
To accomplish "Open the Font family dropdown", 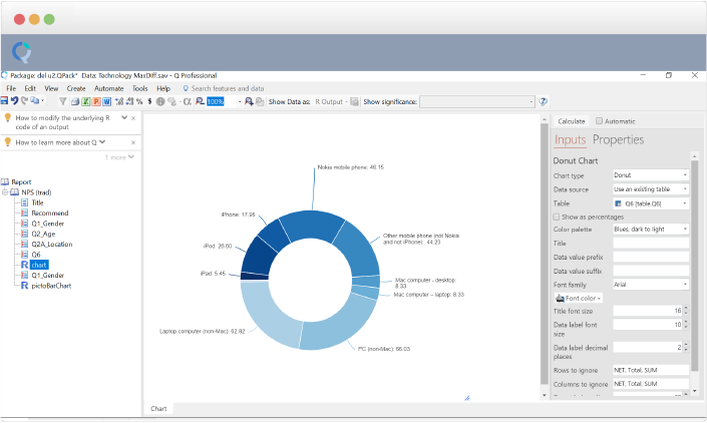I will (651, 285).
